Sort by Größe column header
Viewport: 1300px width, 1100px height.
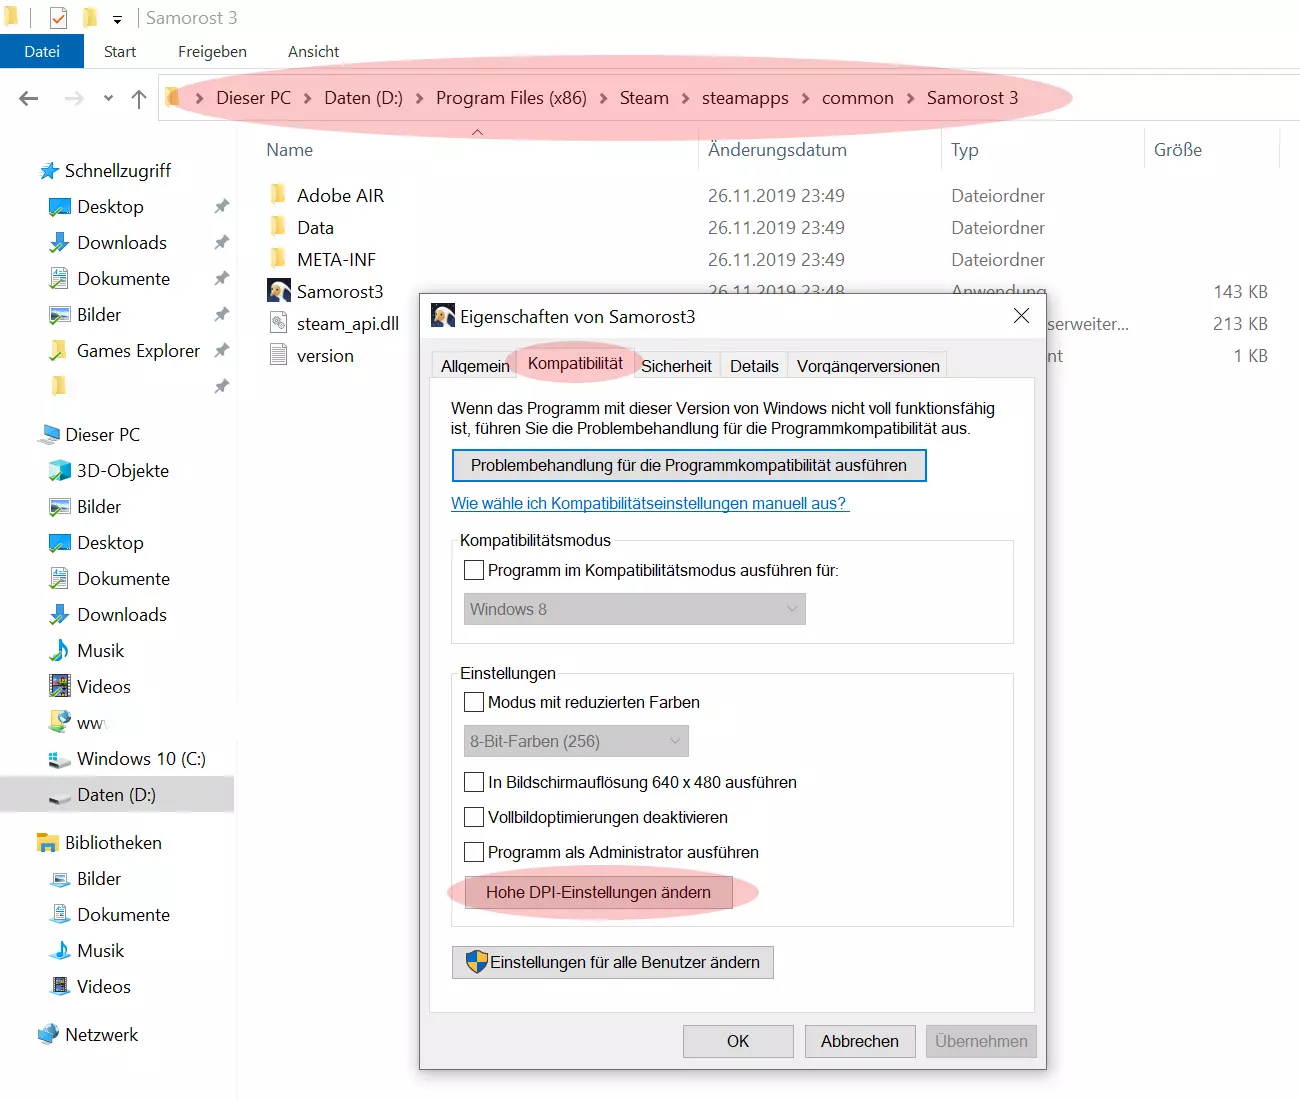click(1178, 150)
